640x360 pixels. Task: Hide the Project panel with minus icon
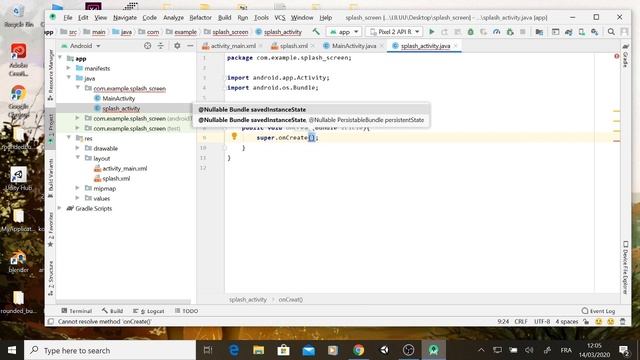190,46
